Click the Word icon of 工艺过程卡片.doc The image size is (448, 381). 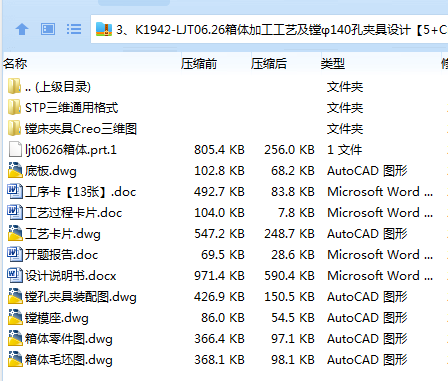click(15, 212)
